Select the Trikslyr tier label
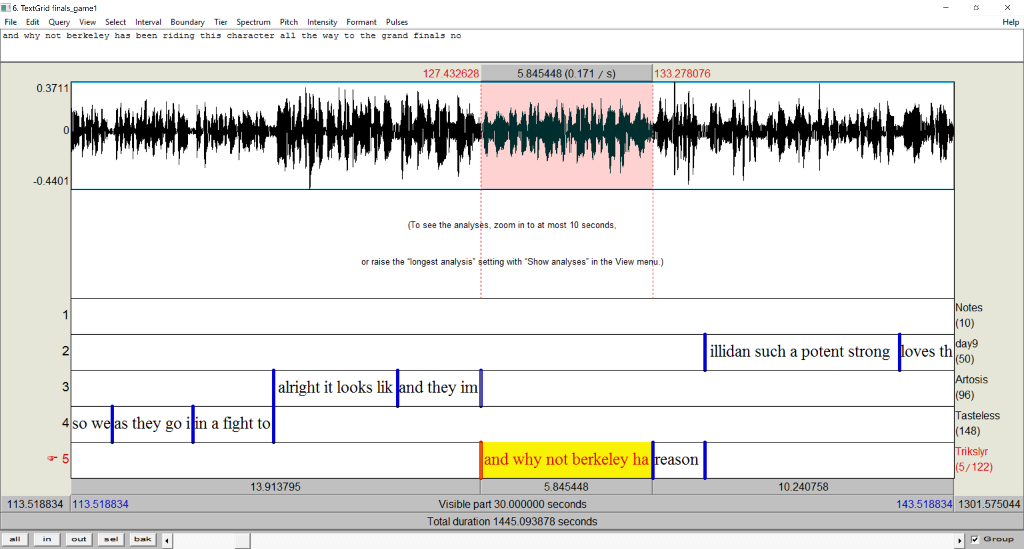 pos(974,459)
